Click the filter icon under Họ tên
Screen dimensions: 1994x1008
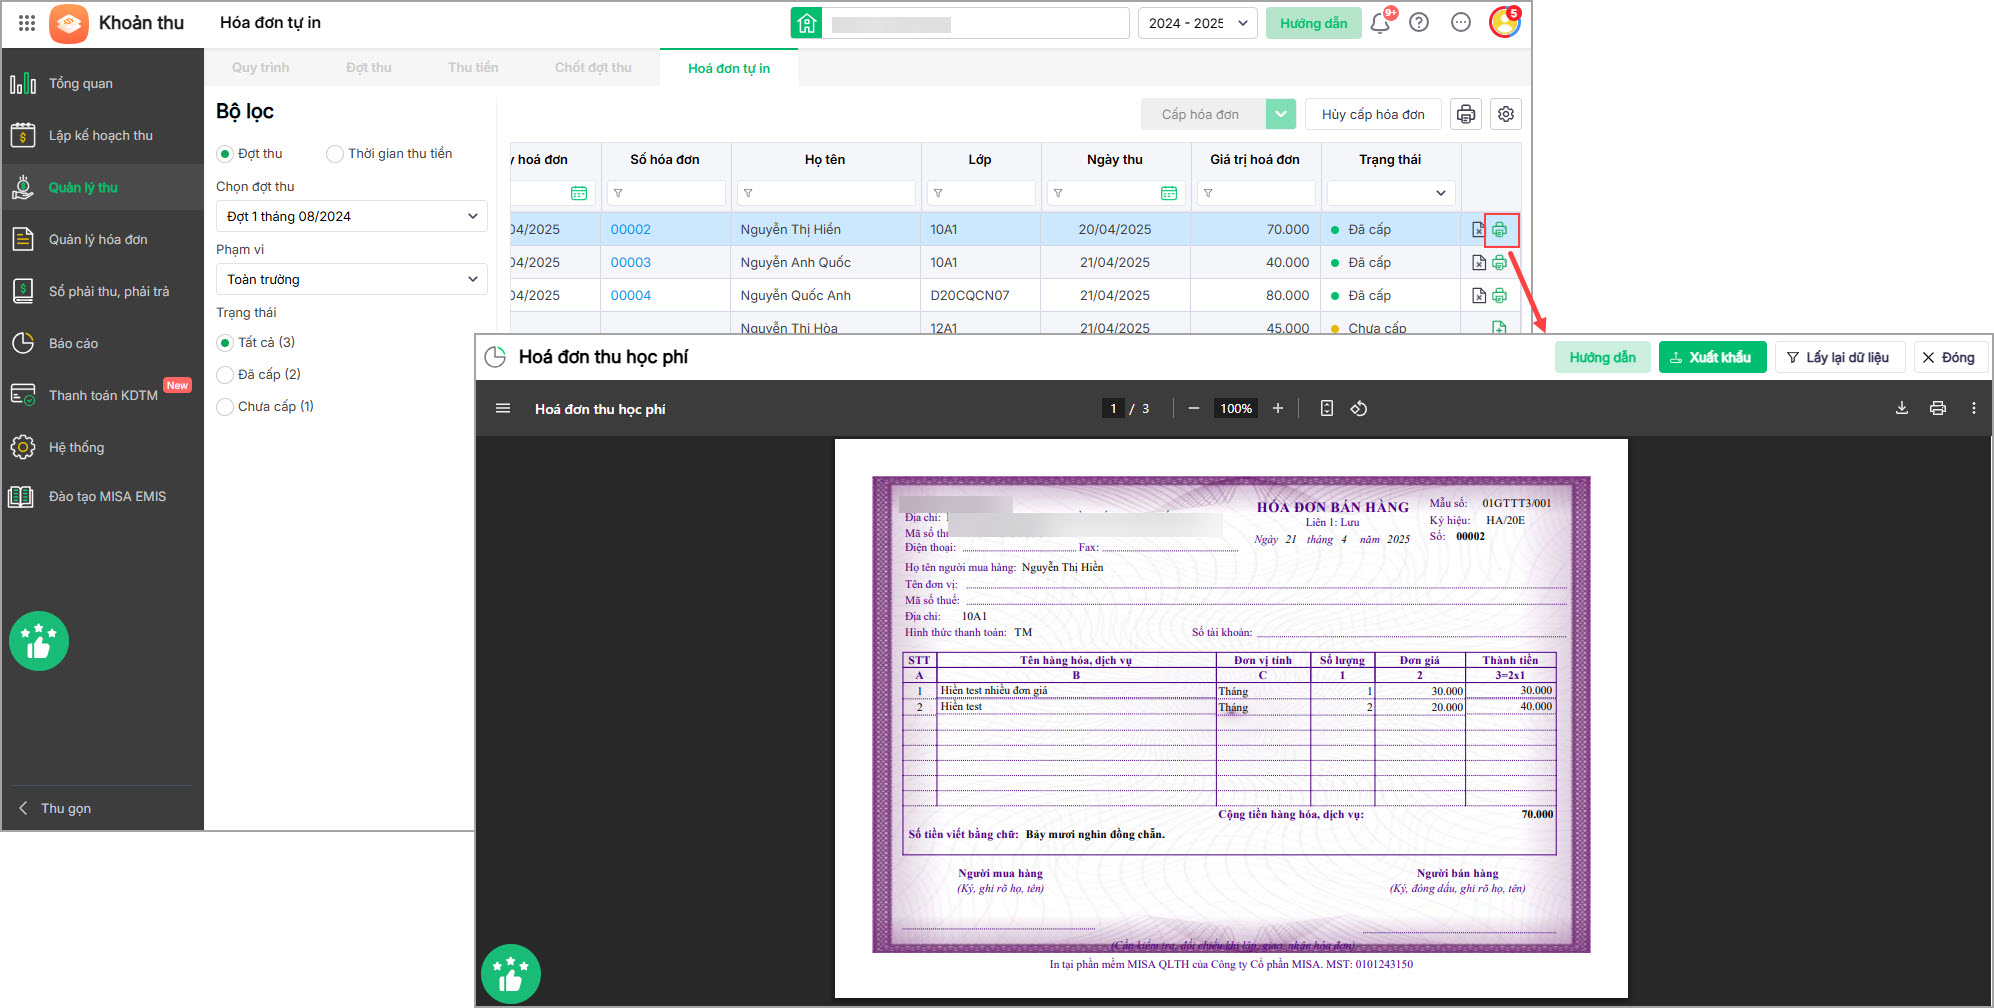tap(748, 193)
